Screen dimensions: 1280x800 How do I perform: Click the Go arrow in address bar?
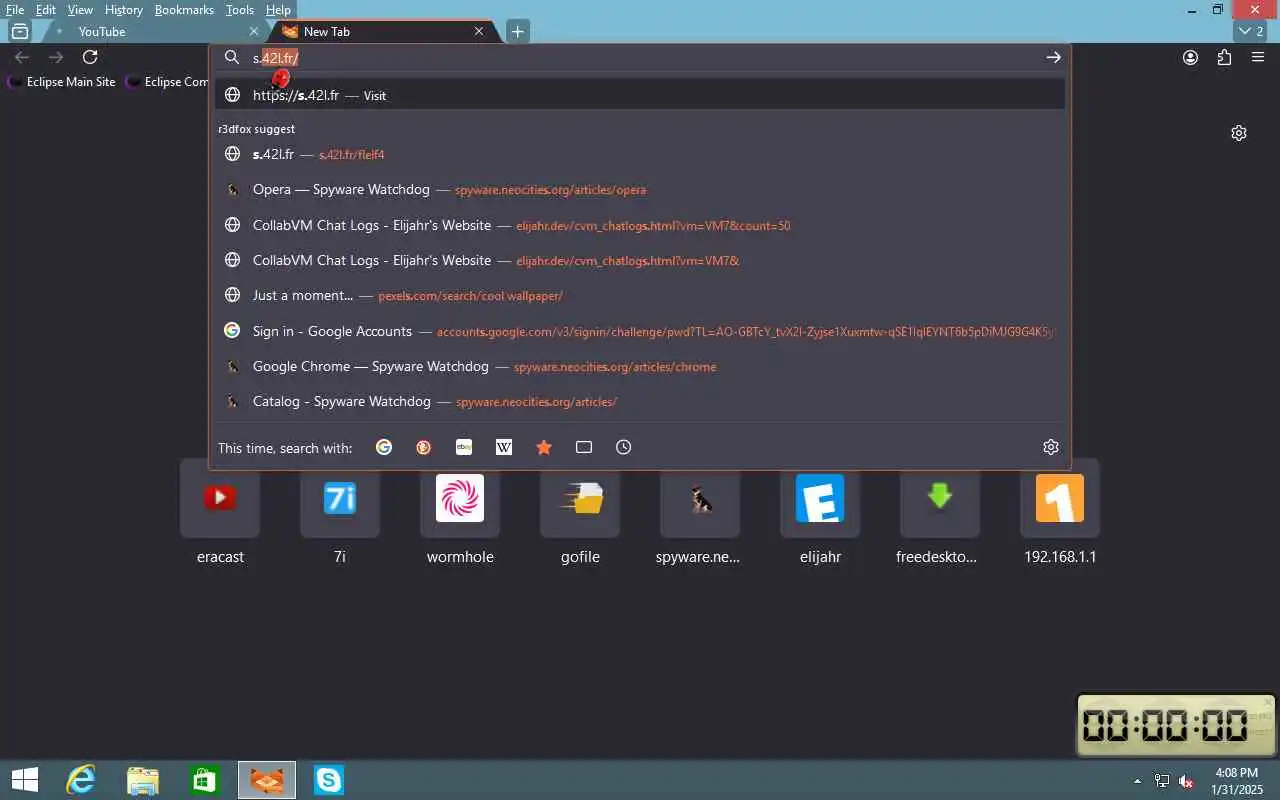pyautogui.click(x=1053, y=57)
